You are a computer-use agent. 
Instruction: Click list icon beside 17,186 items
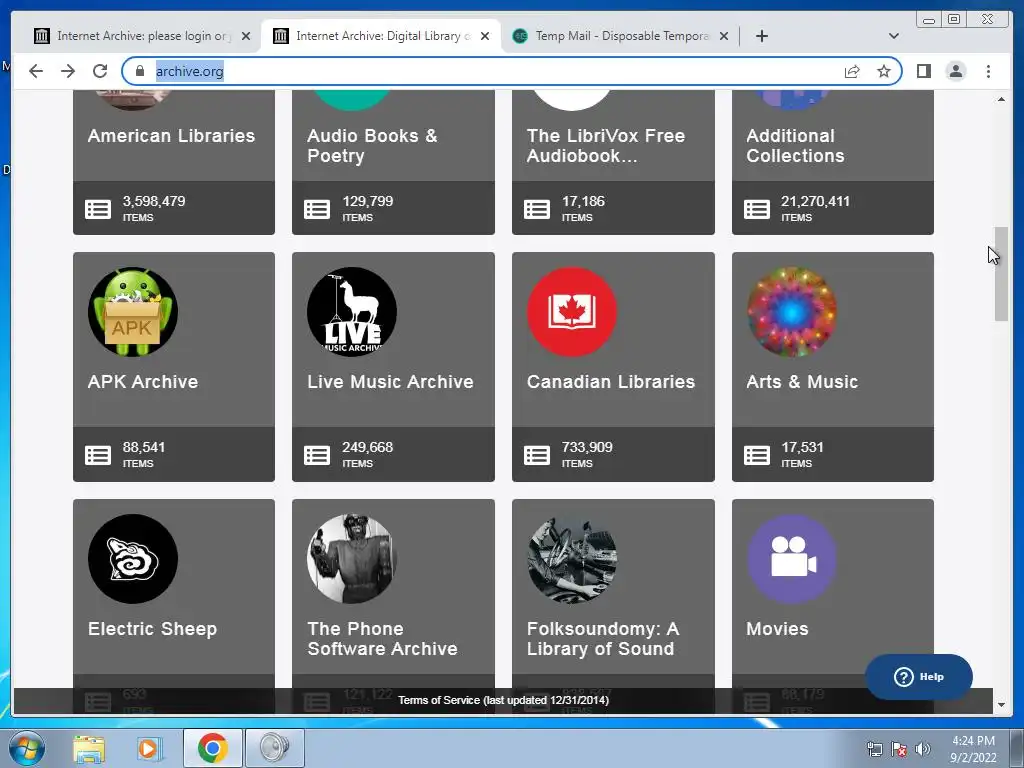pyautogui.click(x=537, y=209)
